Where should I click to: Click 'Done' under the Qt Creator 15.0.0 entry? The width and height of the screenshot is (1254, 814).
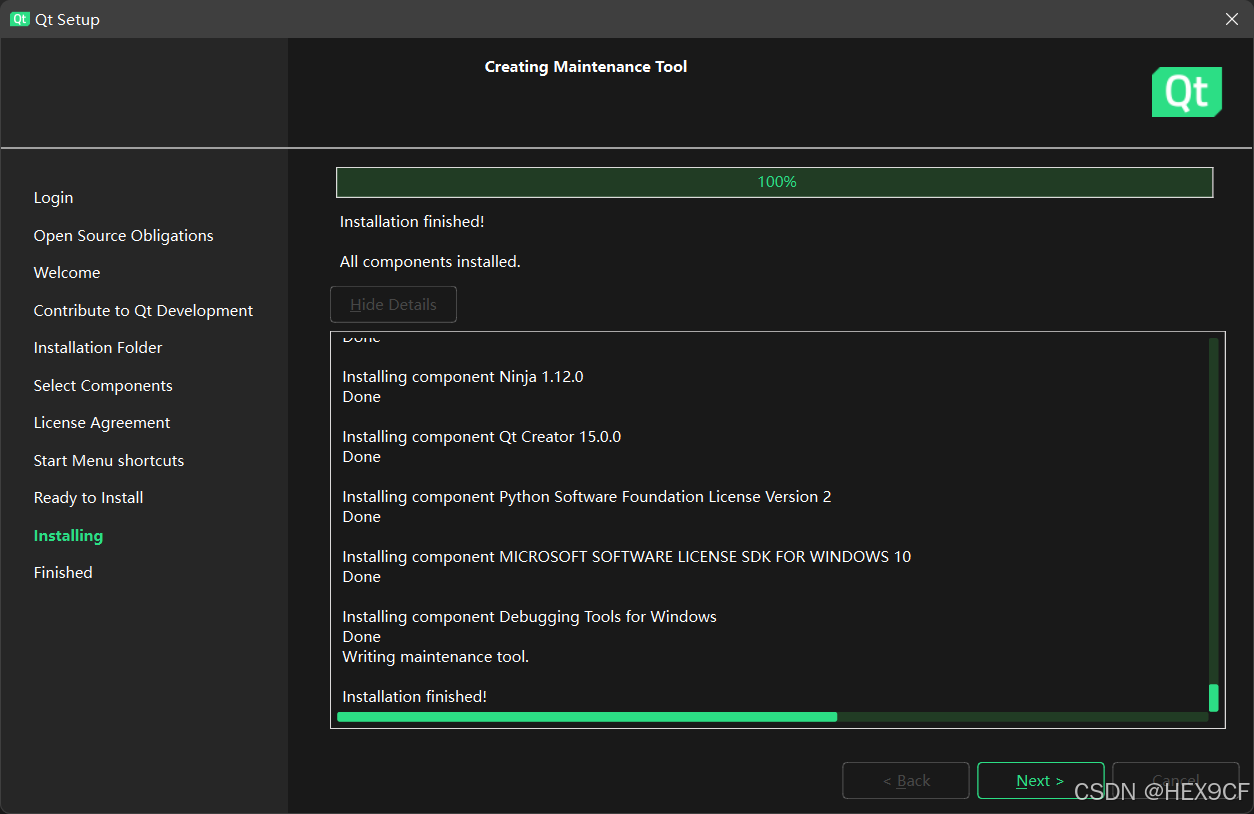coord(362,457)
